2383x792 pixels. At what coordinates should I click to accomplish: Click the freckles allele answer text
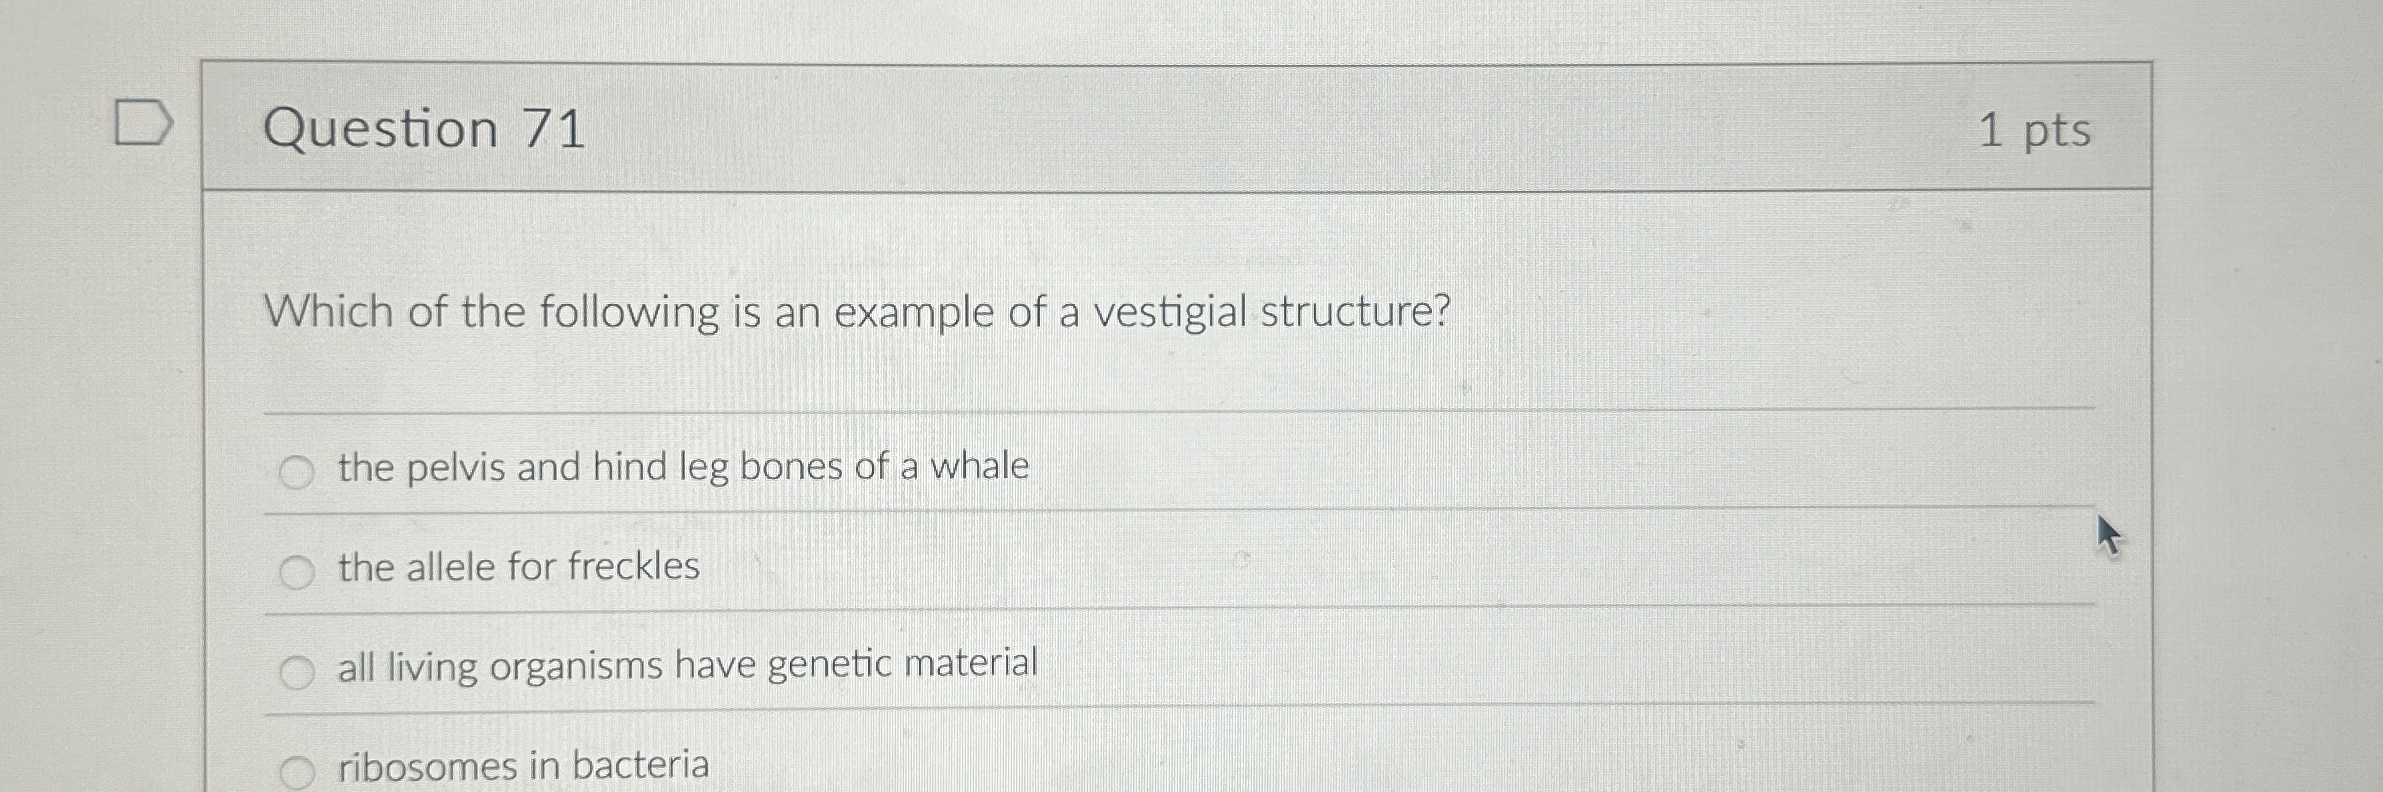pyautogui.click(x=518, y=567)
